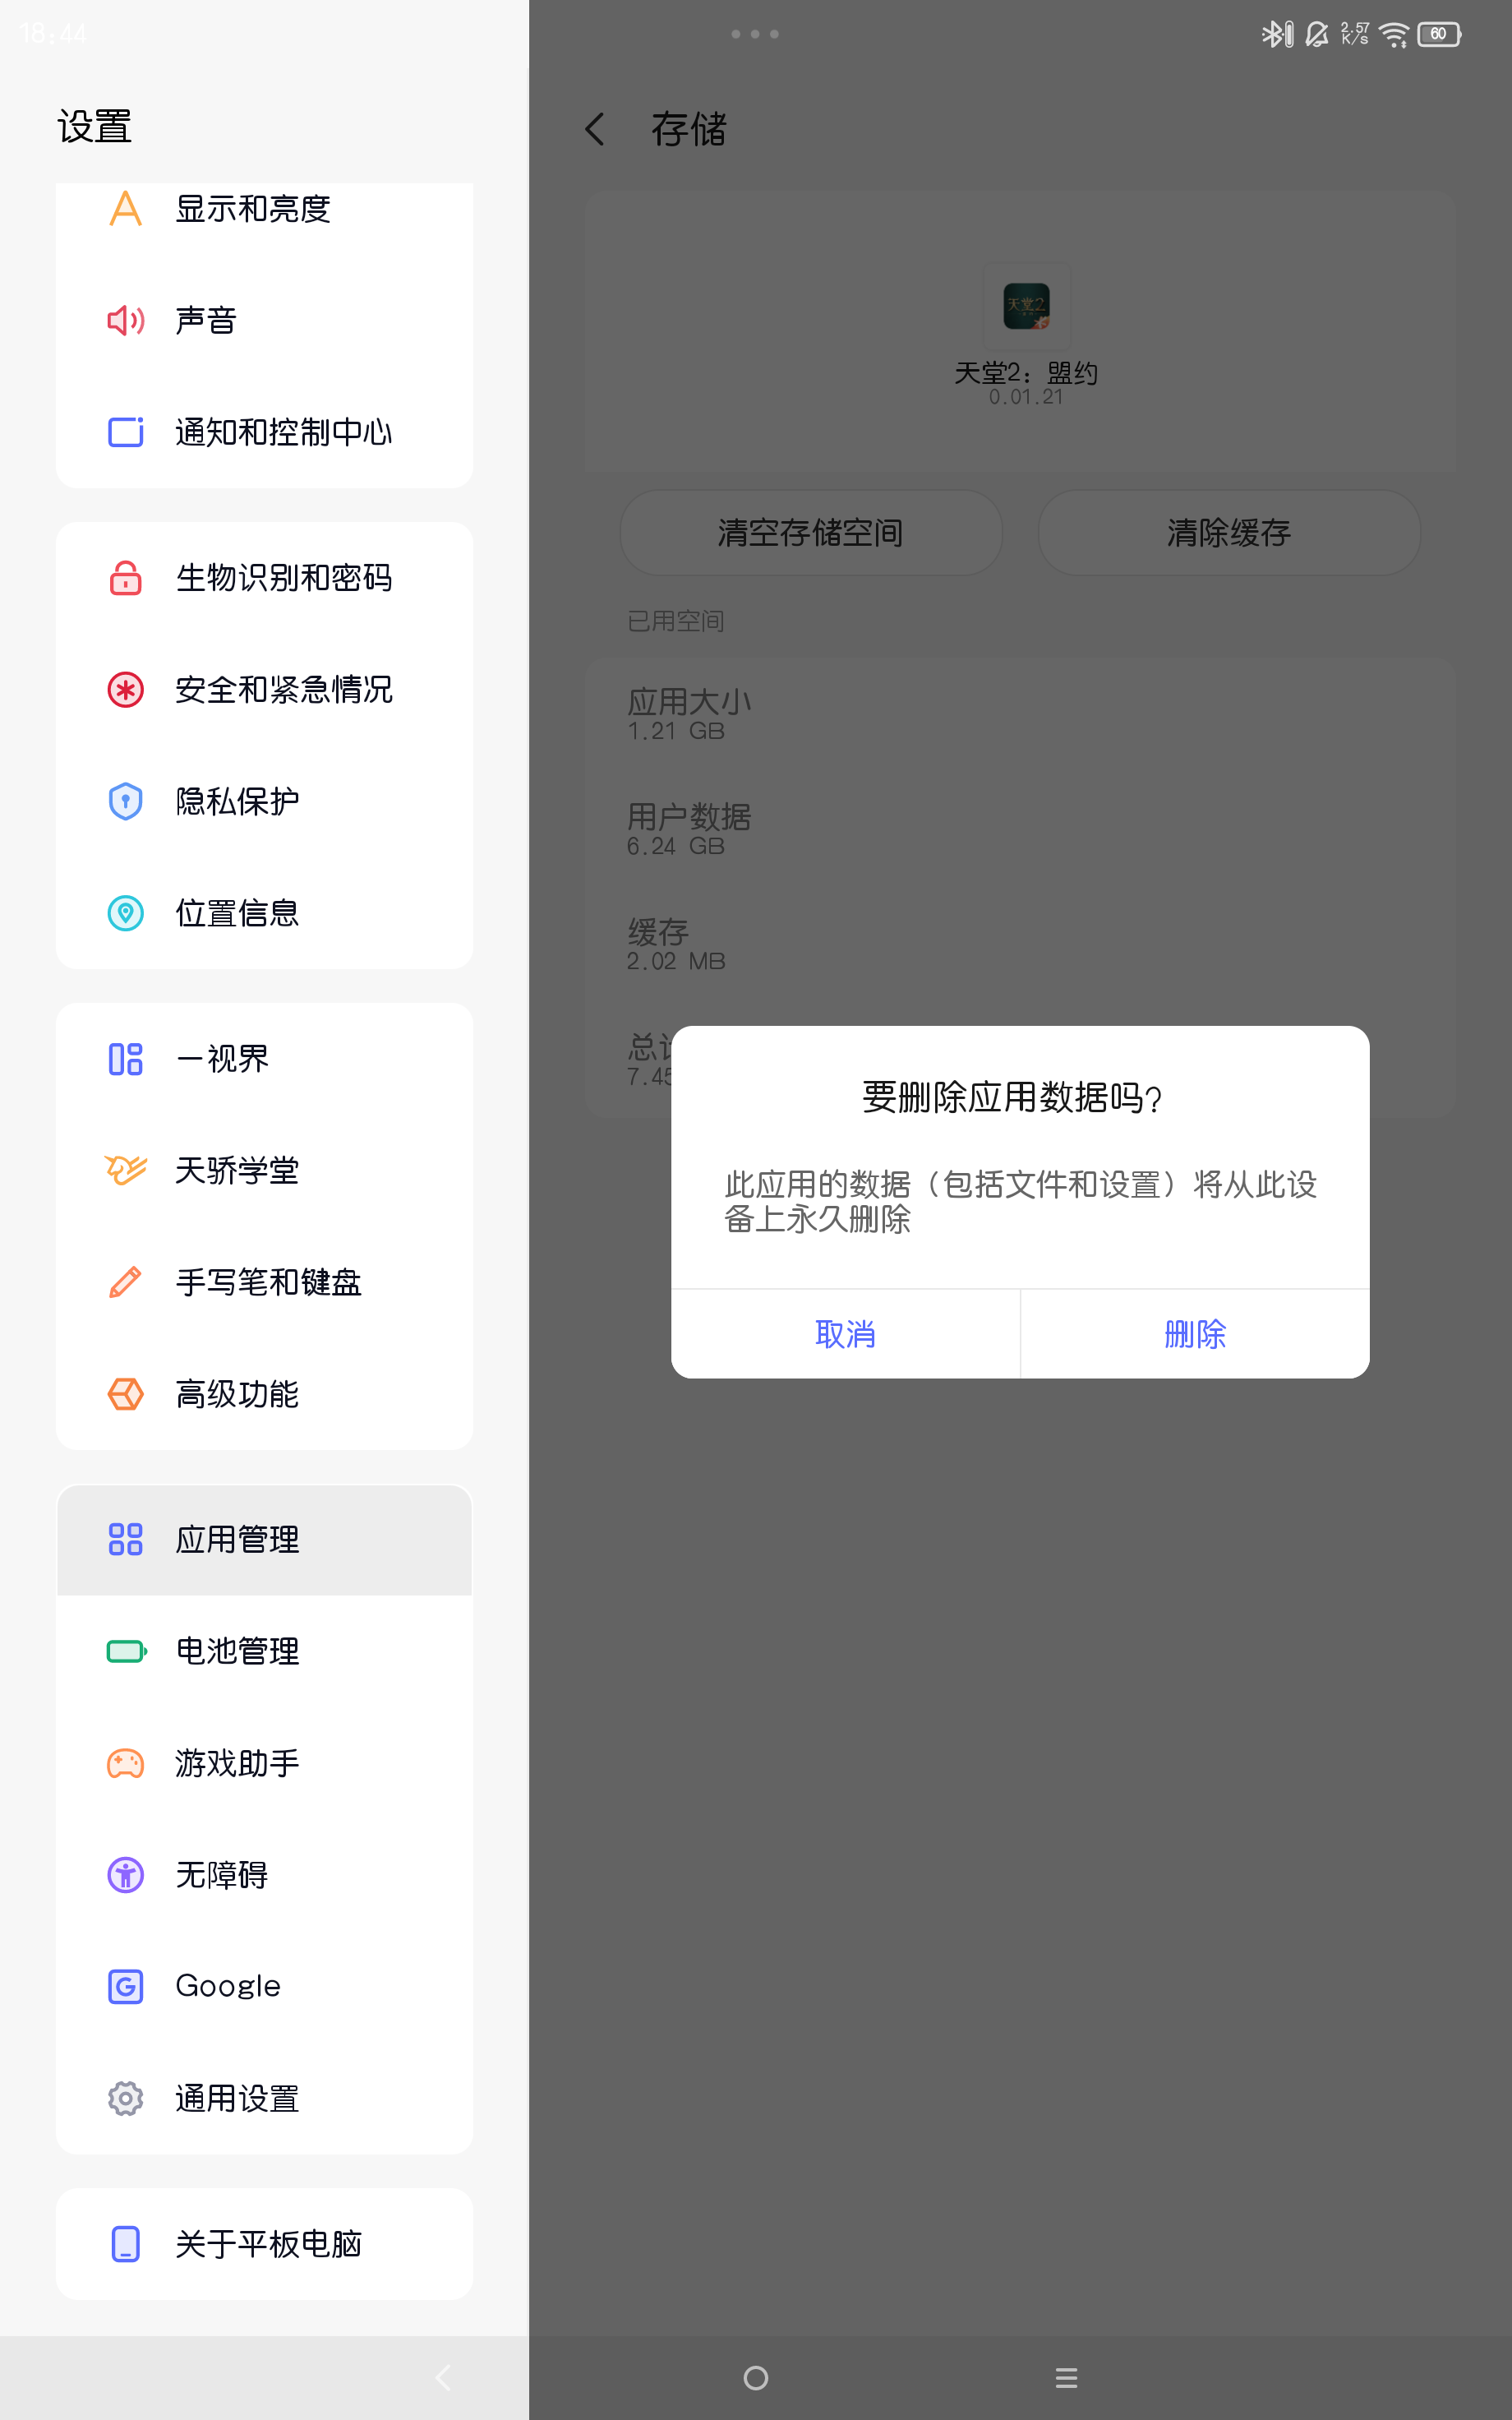This screenshot has height=2420, width=1512.
Task: Tap the Safety and Emergency asterisk icon
Action: 125,690
